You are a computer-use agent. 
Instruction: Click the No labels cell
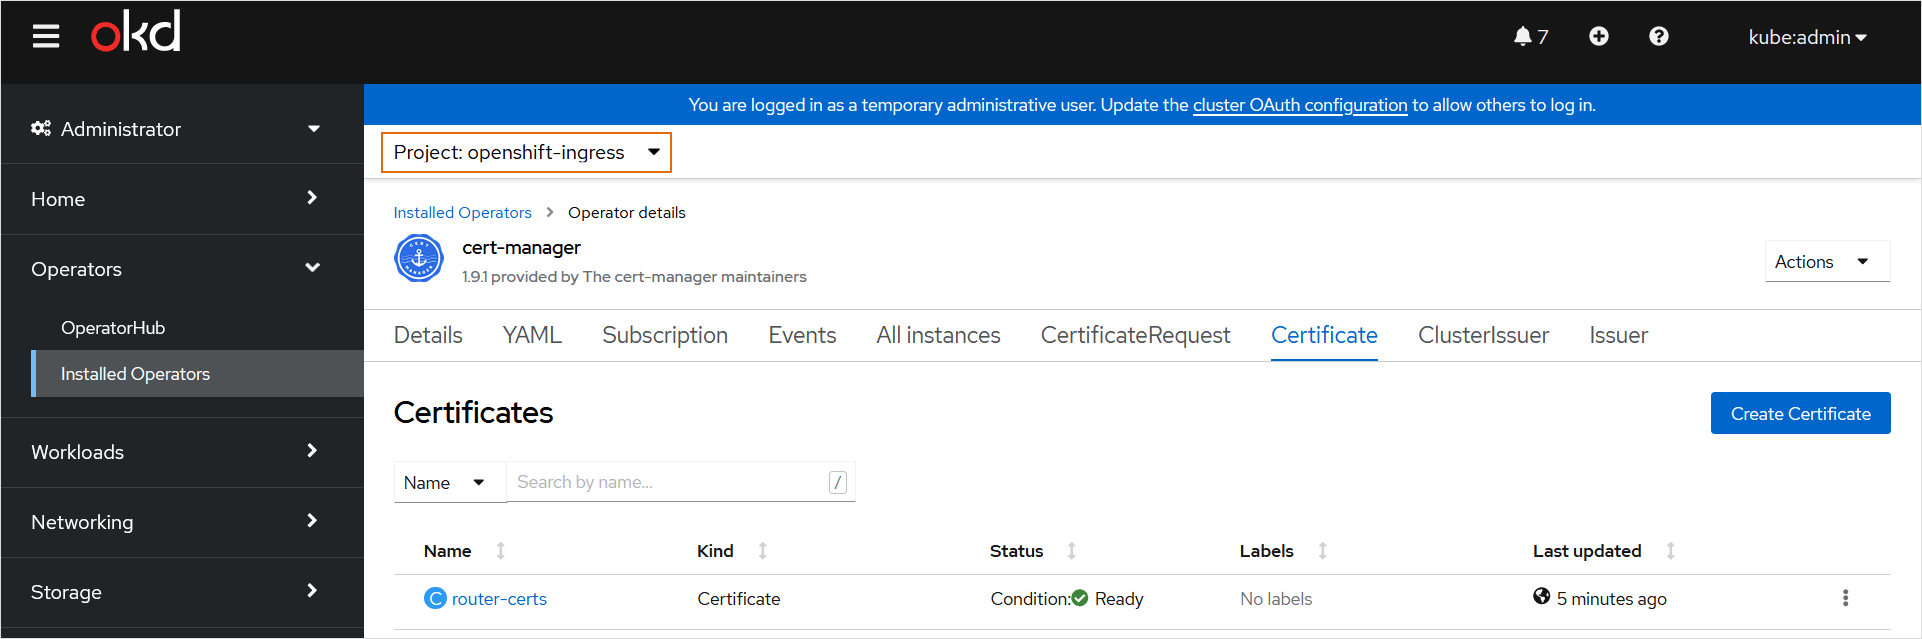[x=1276, y=598]
